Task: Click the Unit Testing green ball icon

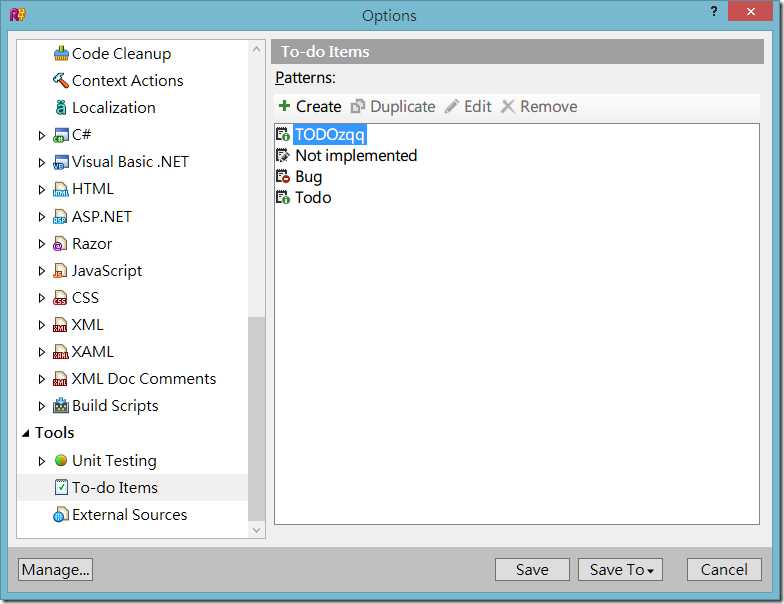Action: click(61, 460)
